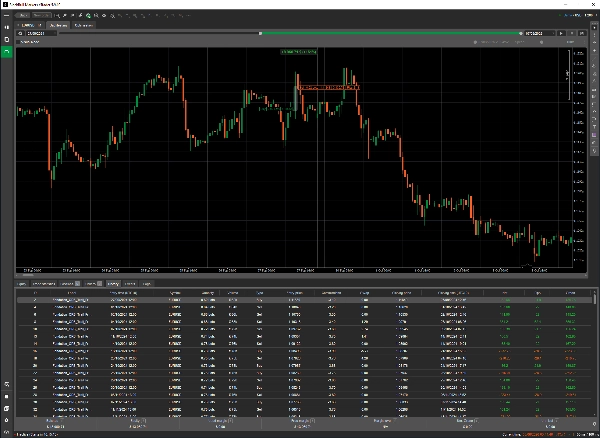
Task: Click the purple icon in right drawing toolbar
Action: [x=594, y=135]
